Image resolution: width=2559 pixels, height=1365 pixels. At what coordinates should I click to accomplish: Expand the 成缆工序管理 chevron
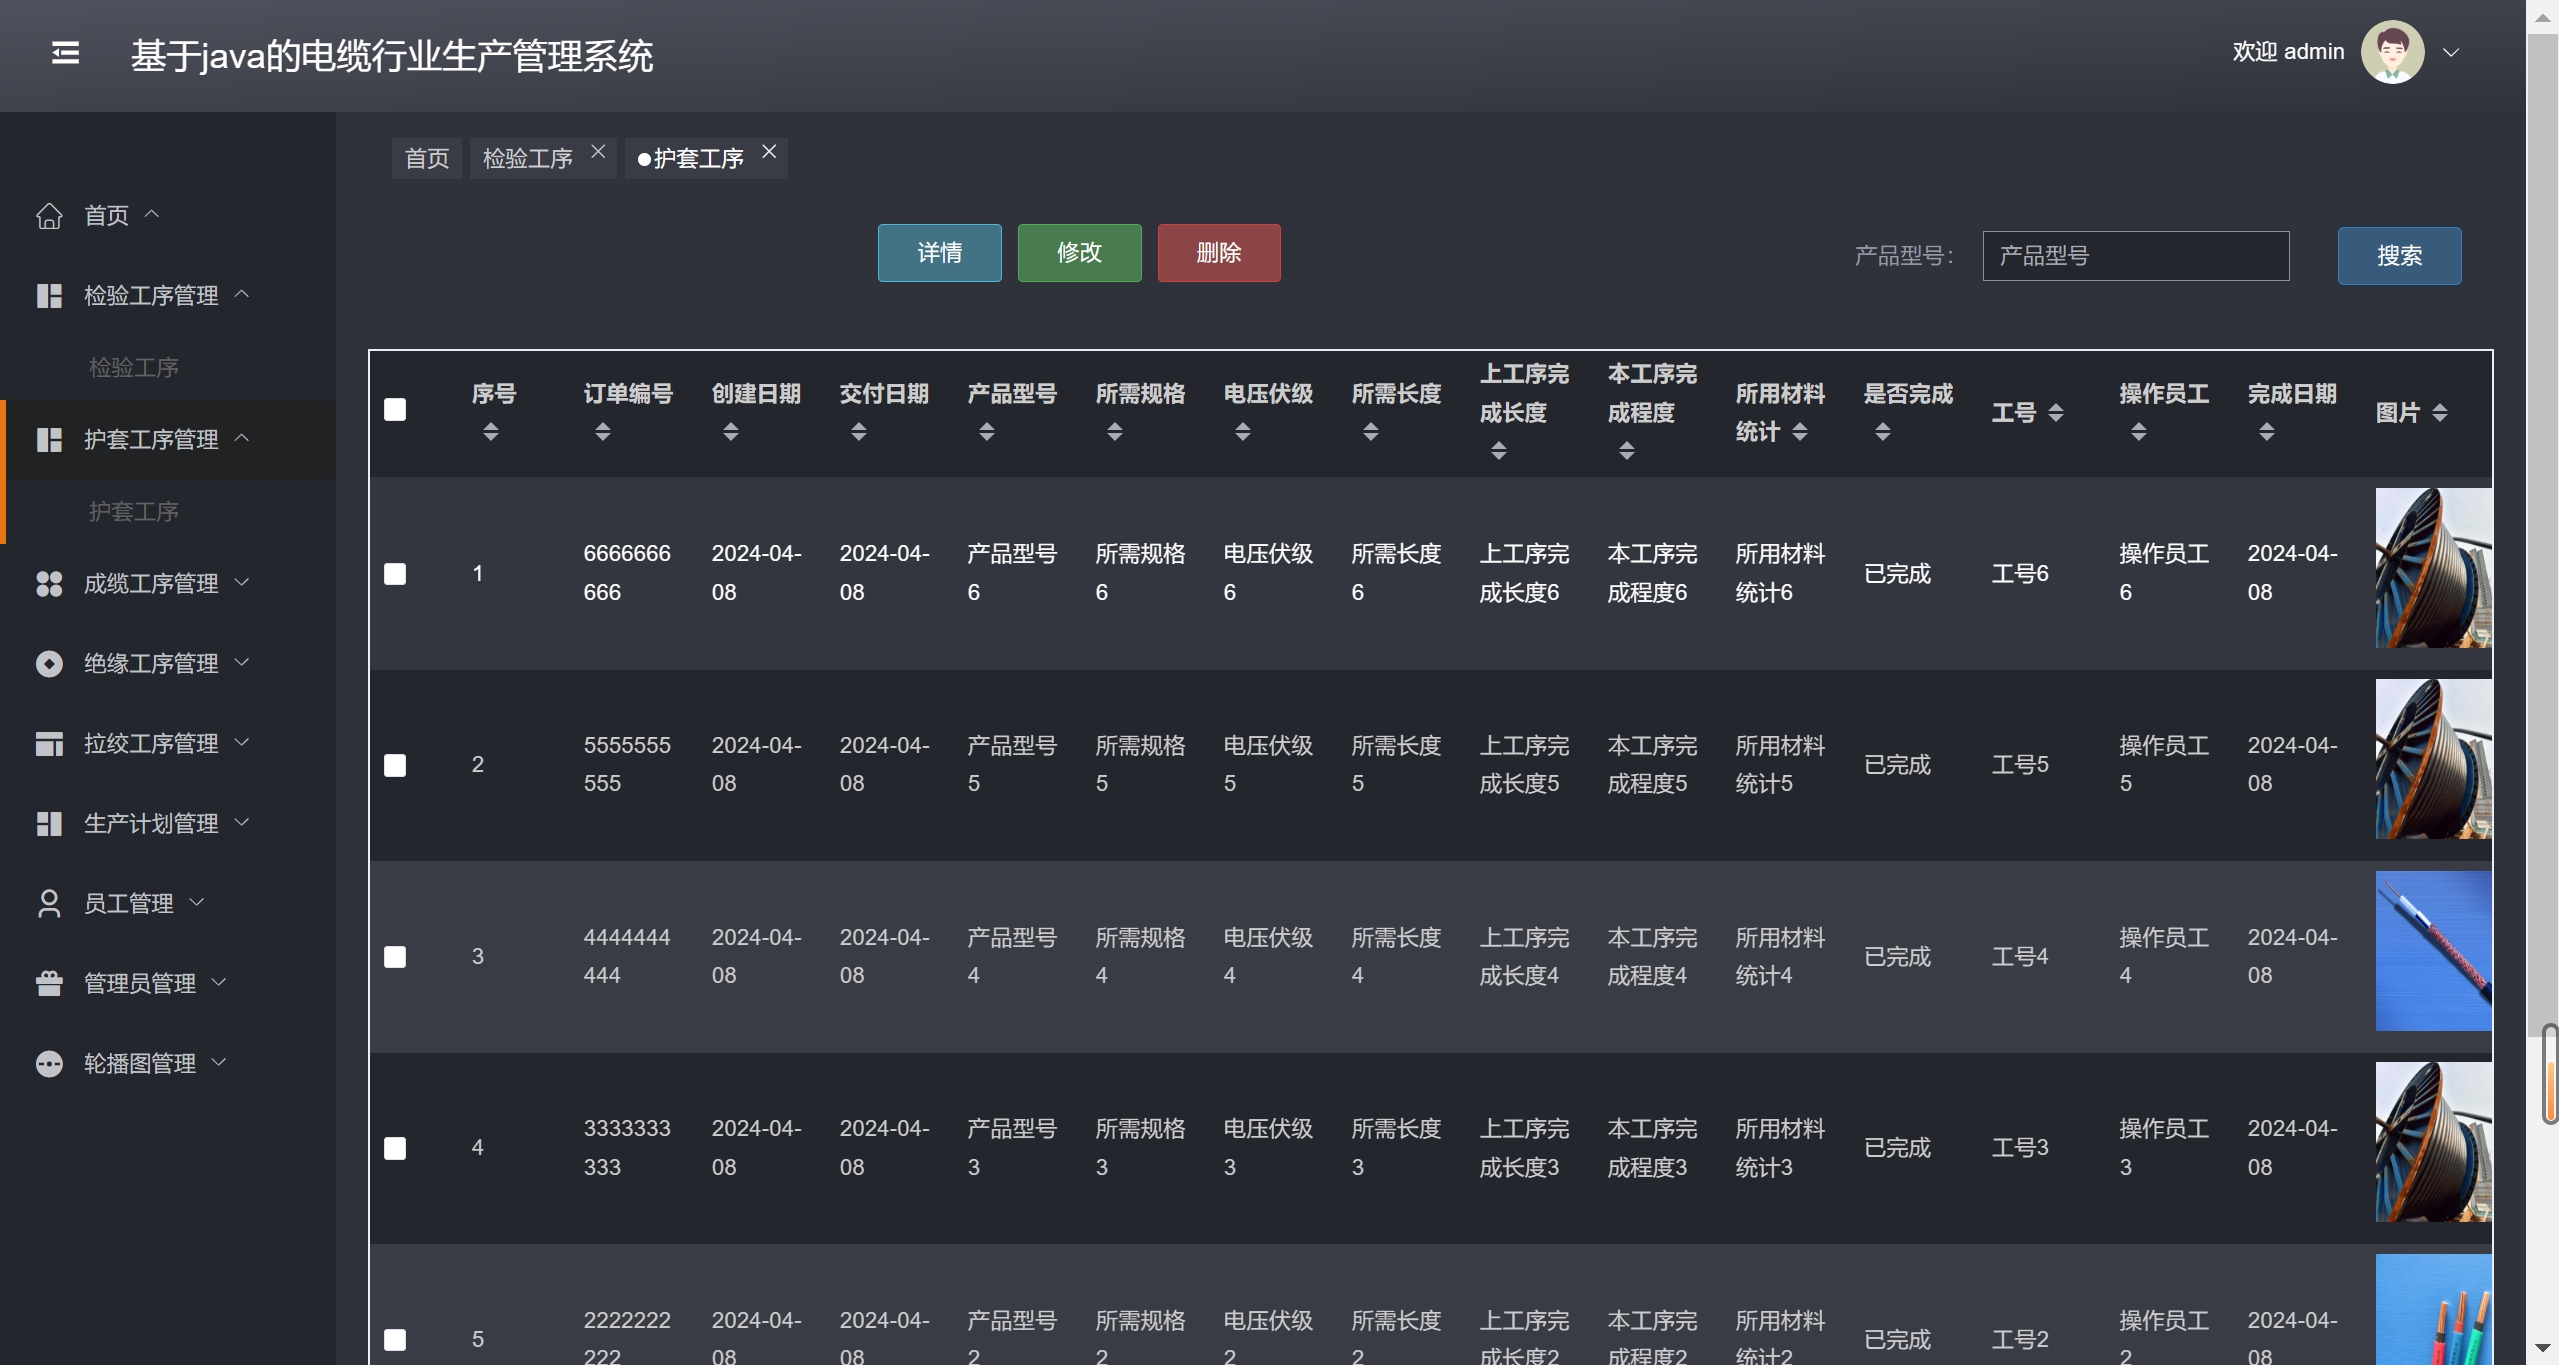pos(242,582)
